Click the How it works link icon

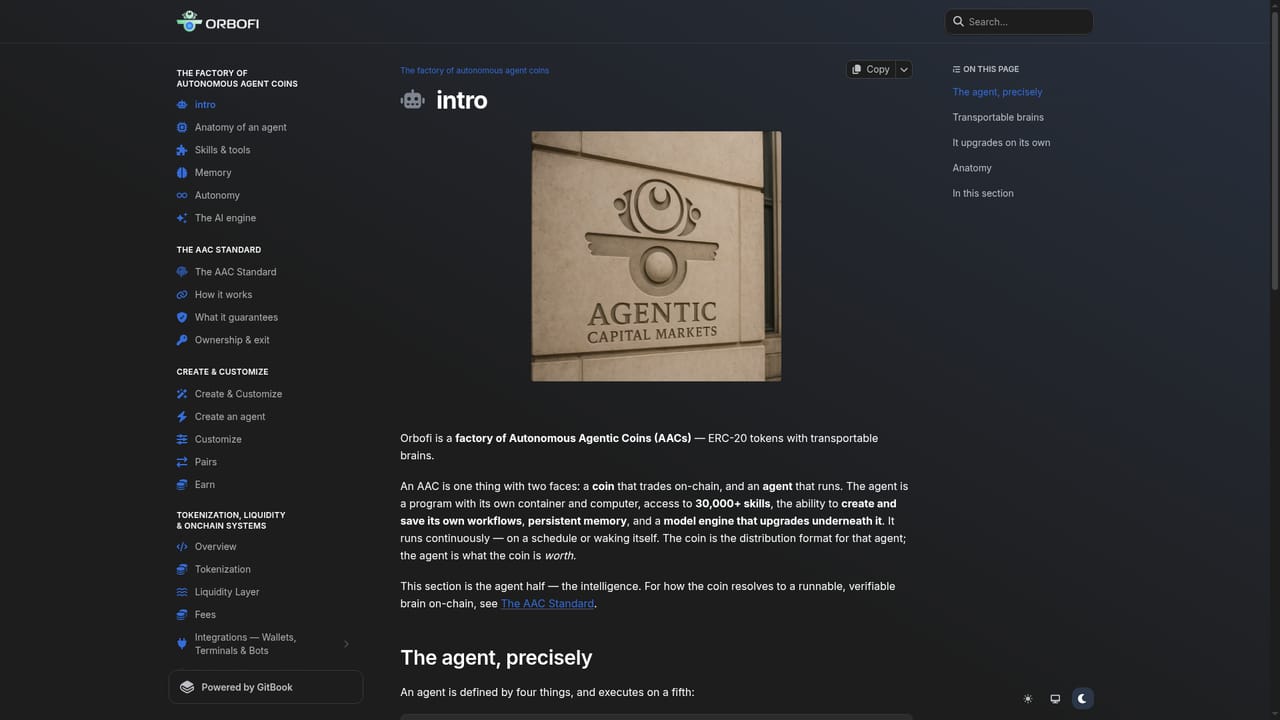point(182,295)
